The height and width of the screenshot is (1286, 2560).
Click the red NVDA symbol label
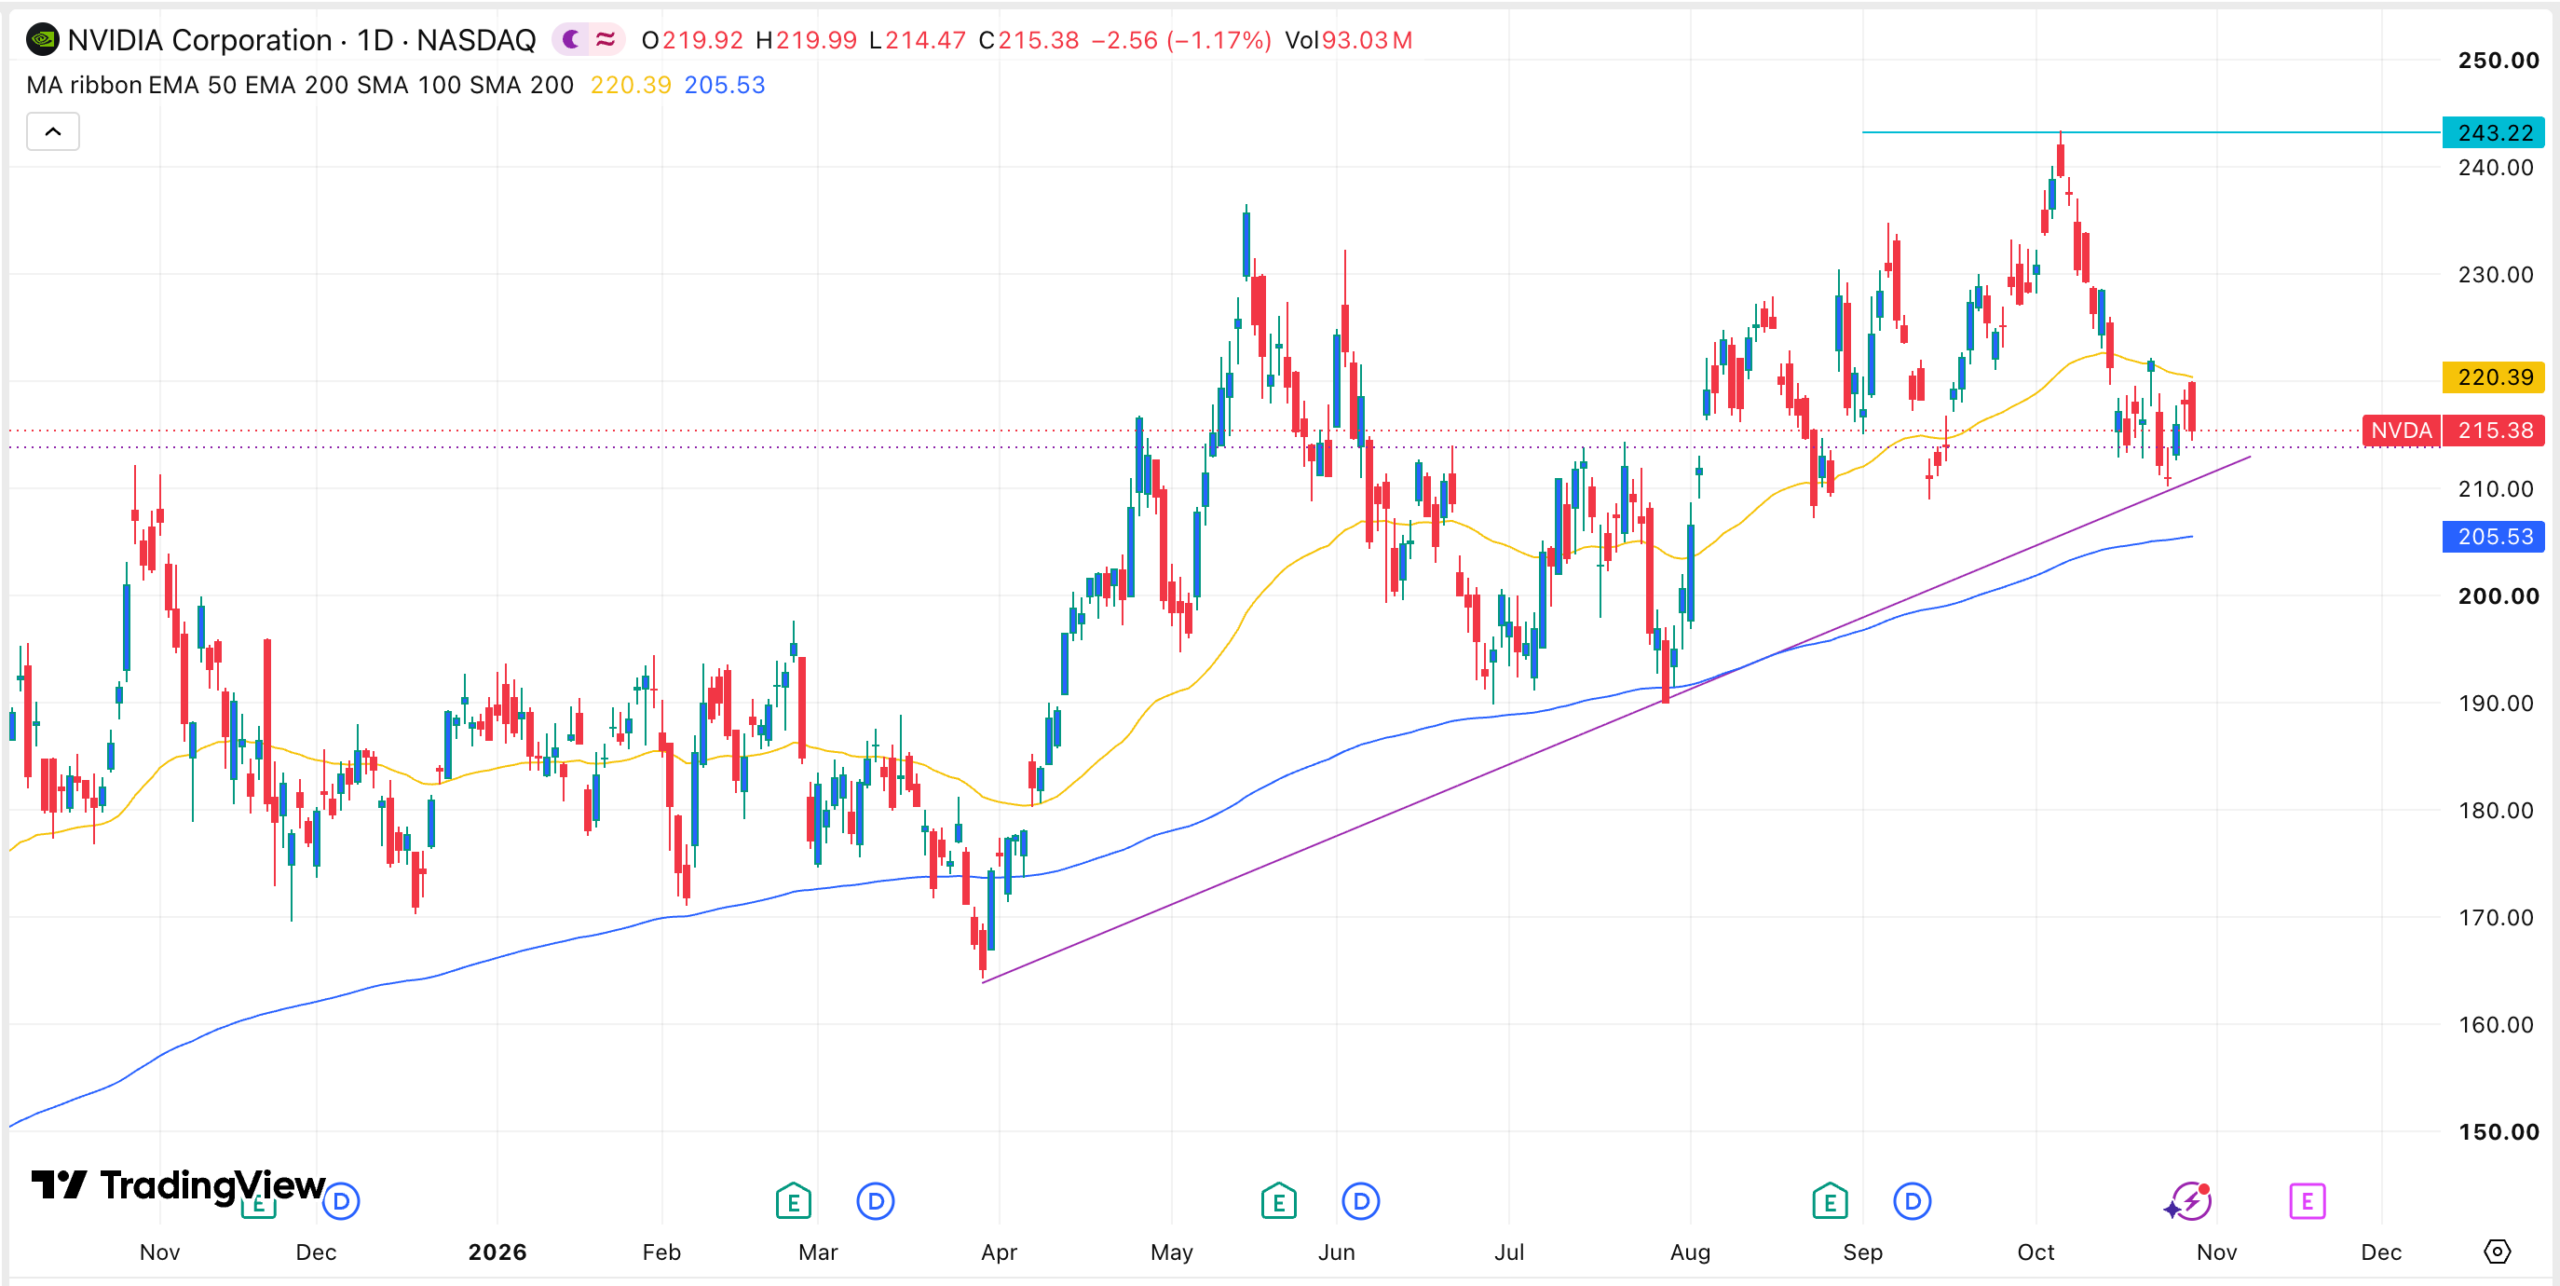pyautogui.click(x=2401, y=431)
